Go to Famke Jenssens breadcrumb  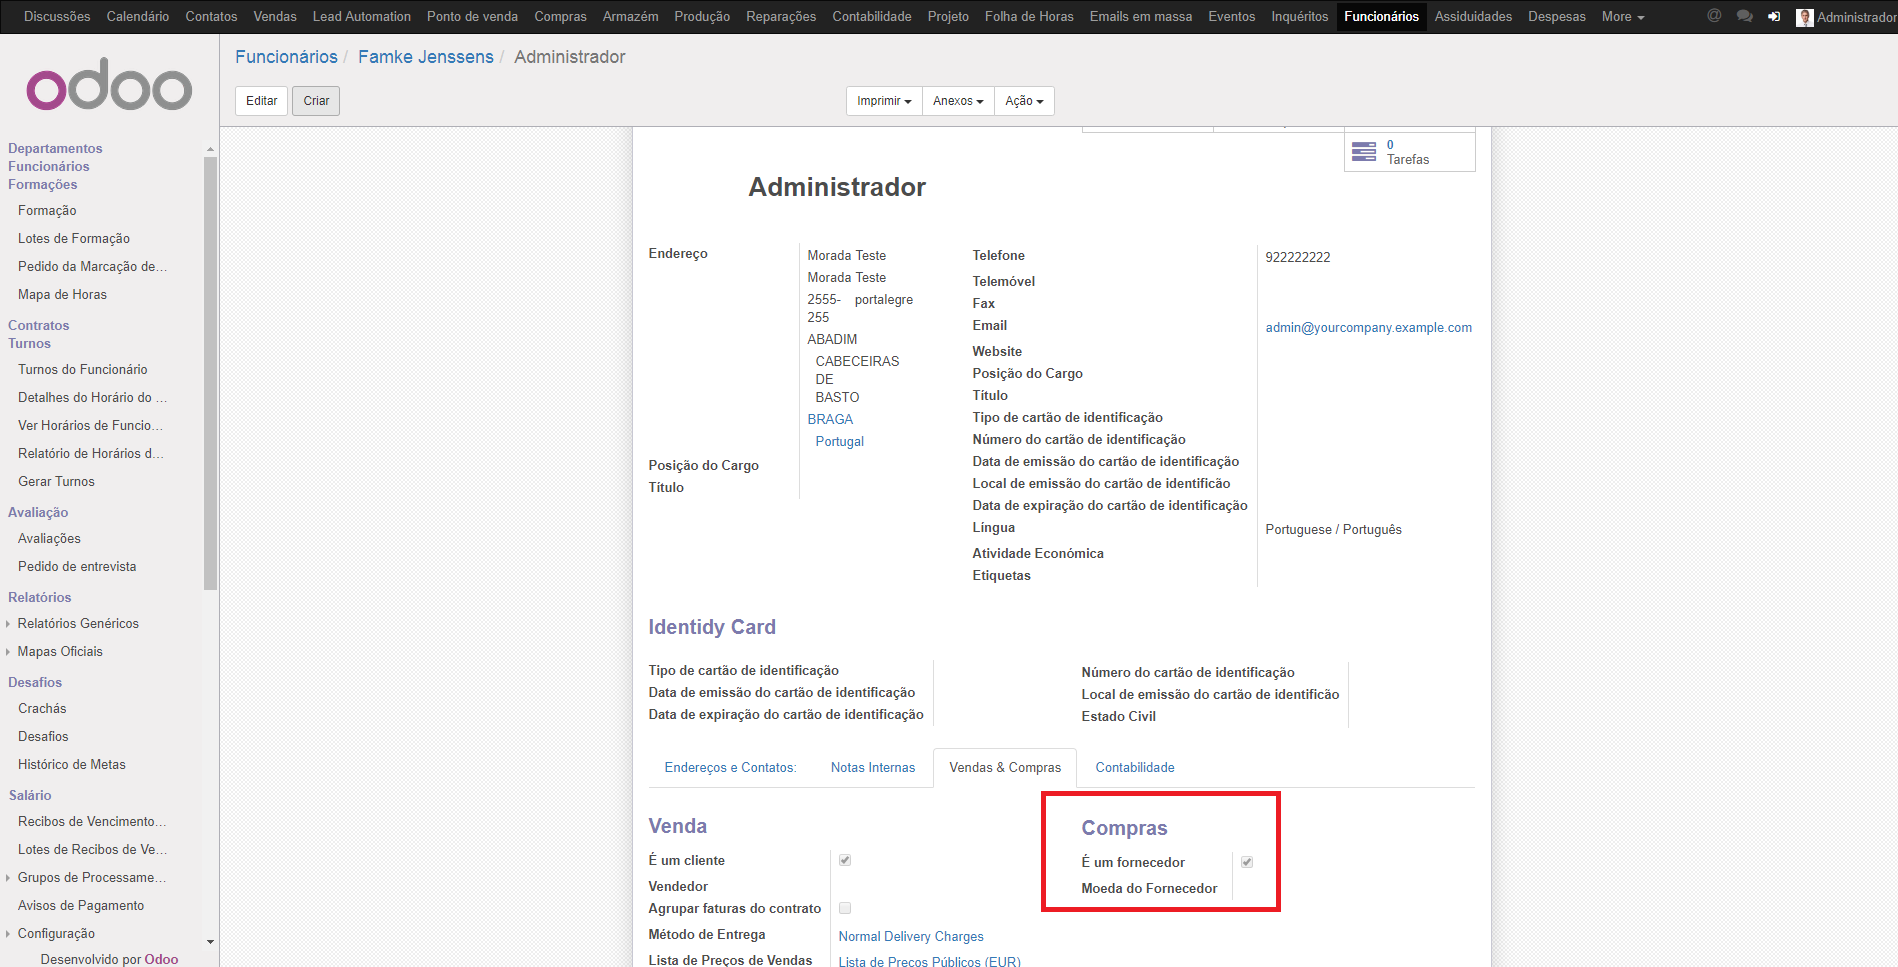pos(425,57)
